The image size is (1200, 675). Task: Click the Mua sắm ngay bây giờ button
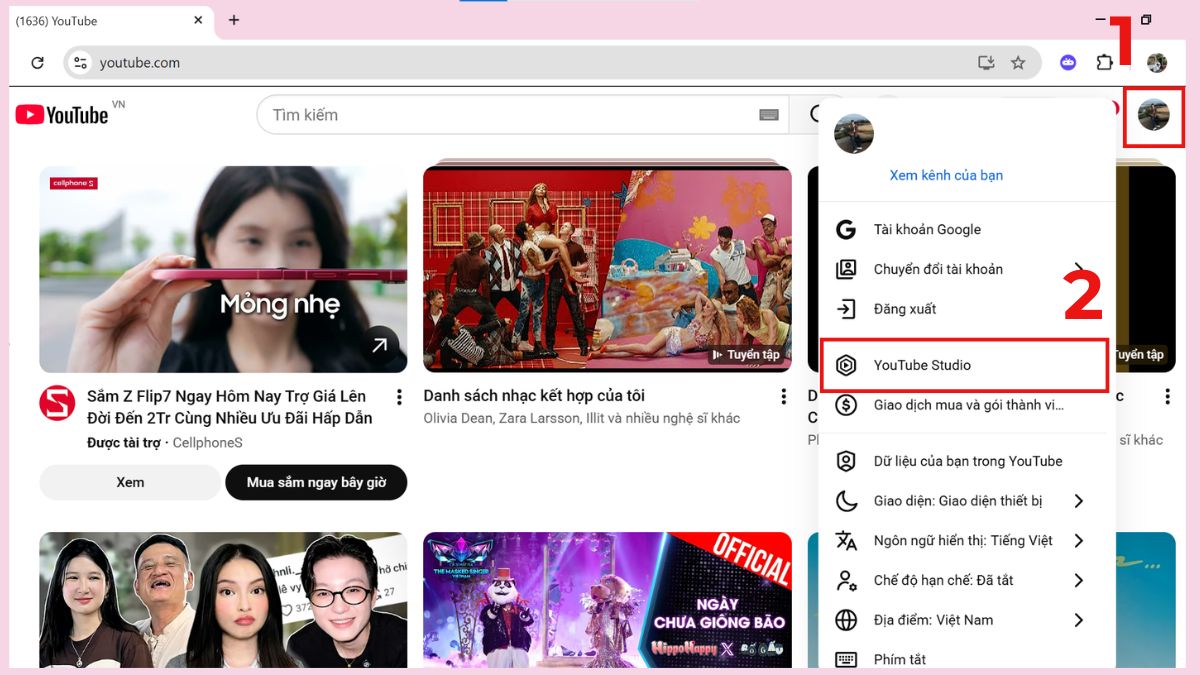(316, 482)
